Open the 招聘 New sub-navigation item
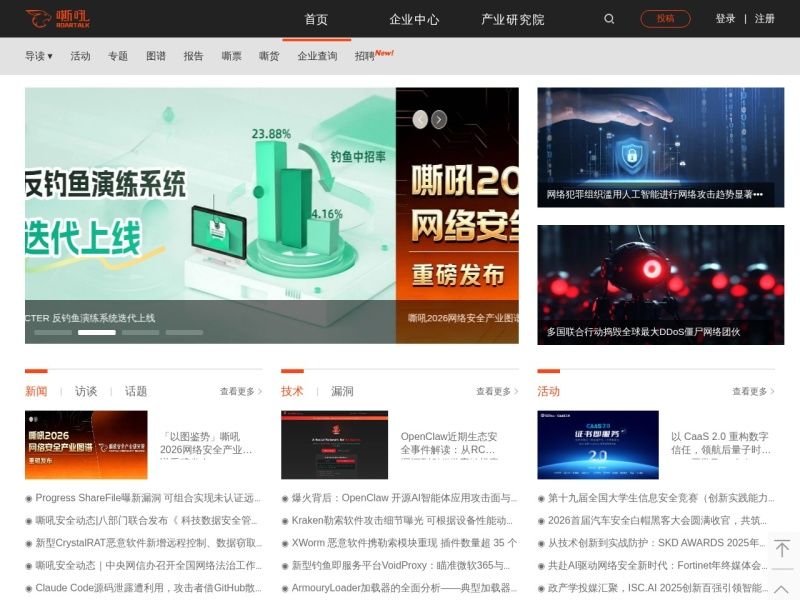Image resolution: width=800 pixels, height=600 pixels. tap(374, 55)
